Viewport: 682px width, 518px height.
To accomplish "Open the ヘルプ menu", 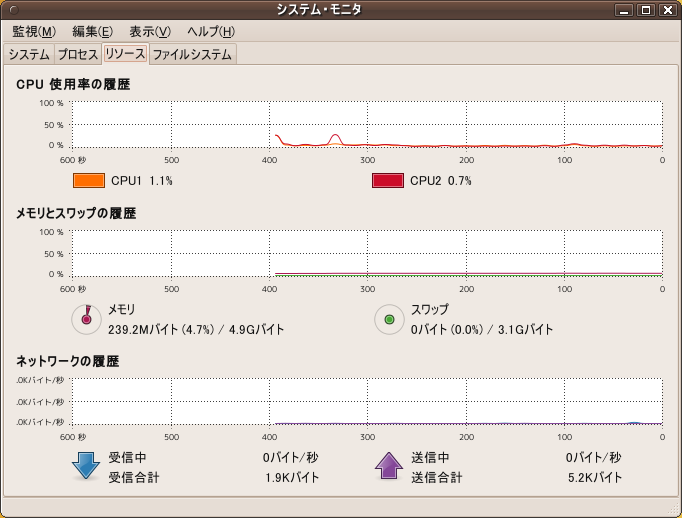I will pyautogui.click(x=212, y=32).
